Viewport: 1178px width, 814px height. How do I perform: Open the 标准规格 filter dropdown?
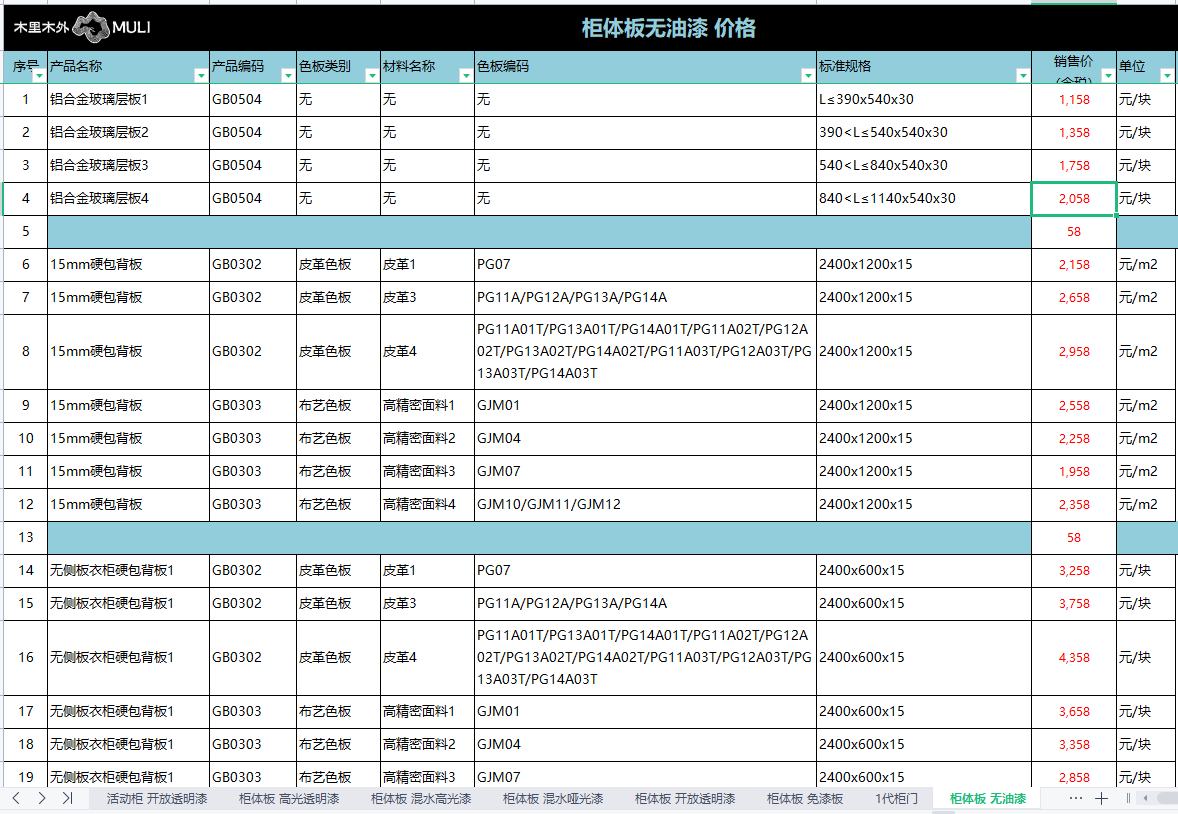1022,76
